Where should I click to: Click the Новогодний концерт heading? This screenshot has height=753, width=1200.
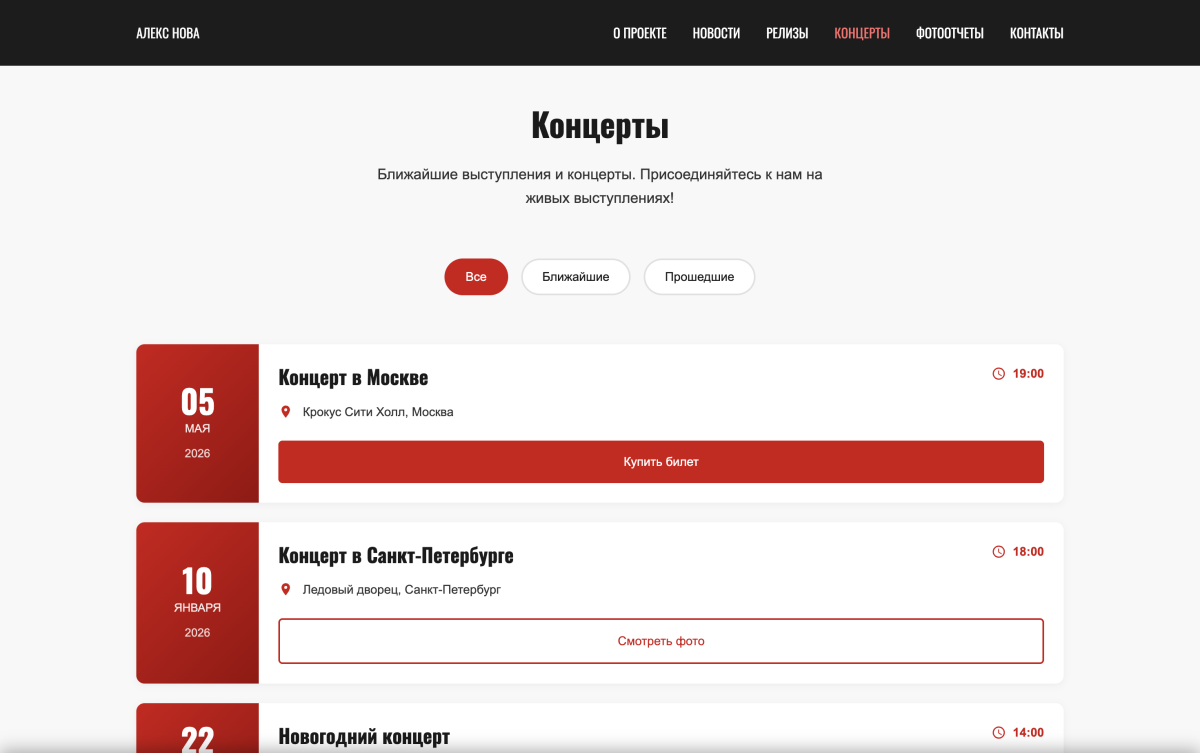pos(364,737)
